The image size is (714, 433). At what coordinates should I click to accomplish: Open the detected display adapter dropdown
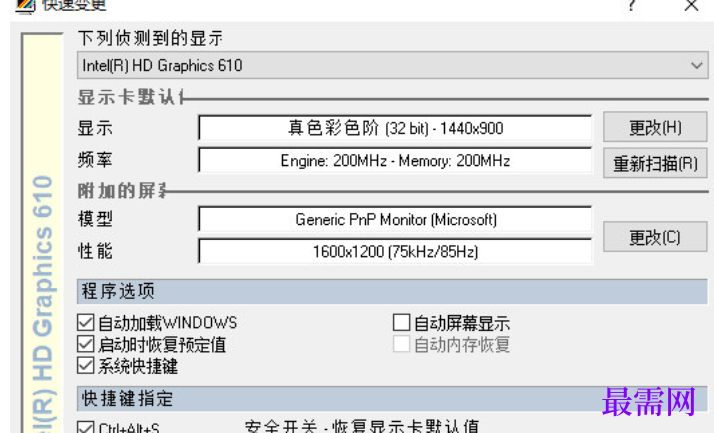click(393, 65)
